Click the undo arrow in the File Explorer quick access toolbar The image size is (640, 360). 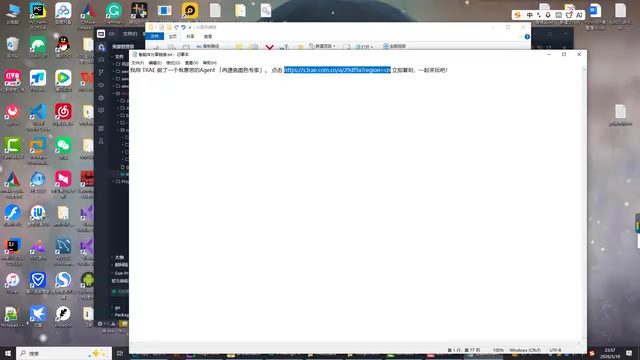coord(184,27)
